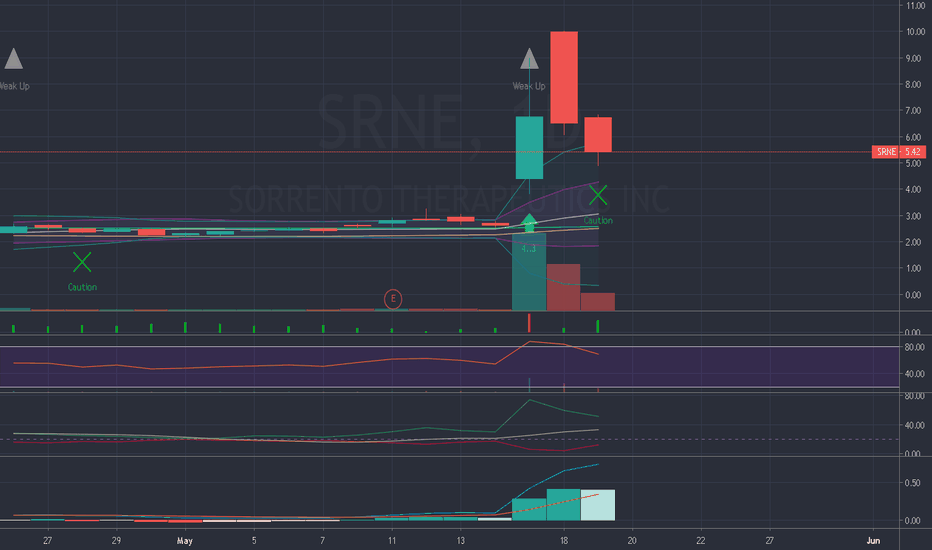Click the 2.00 price axis label
The image size is (932, 550).
(914, 242)
